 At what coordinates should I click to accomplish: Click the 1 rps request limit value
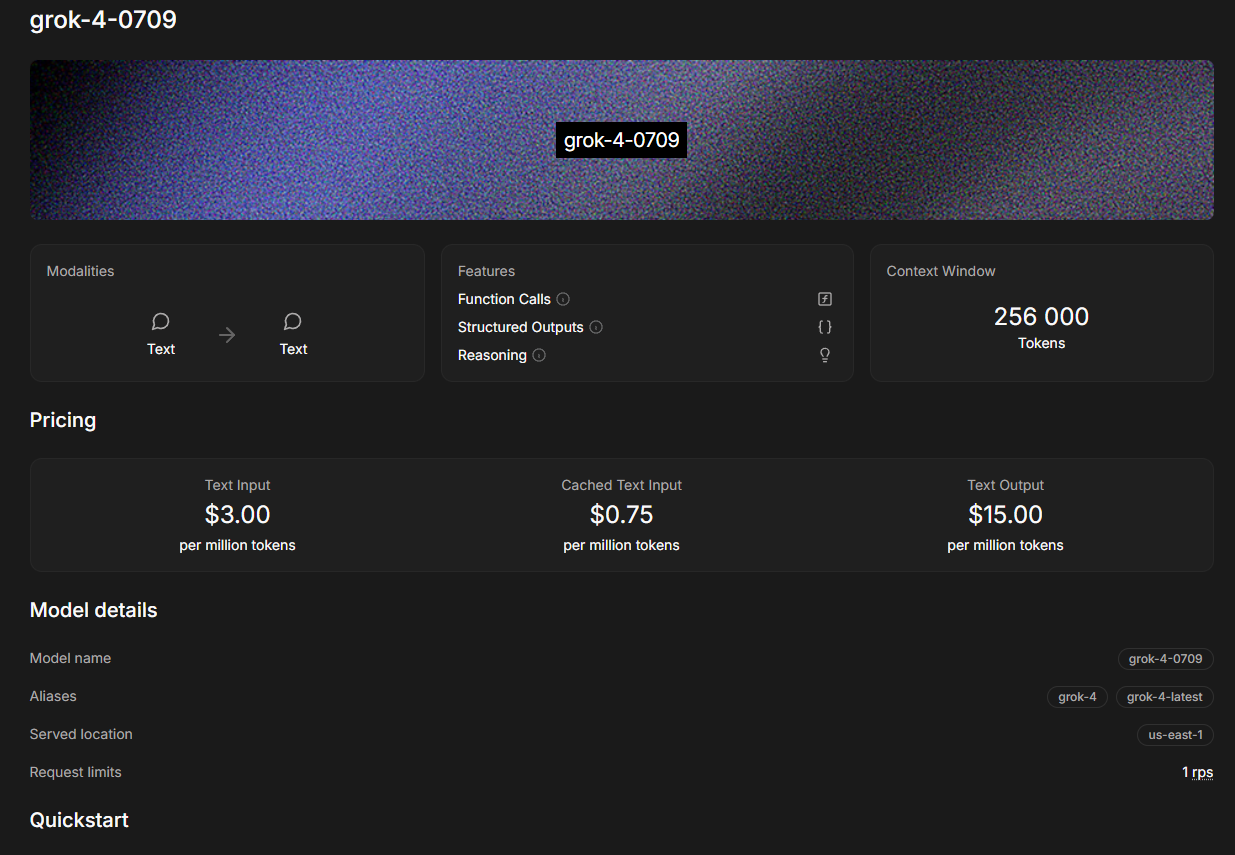click(x=1197, y=772)
